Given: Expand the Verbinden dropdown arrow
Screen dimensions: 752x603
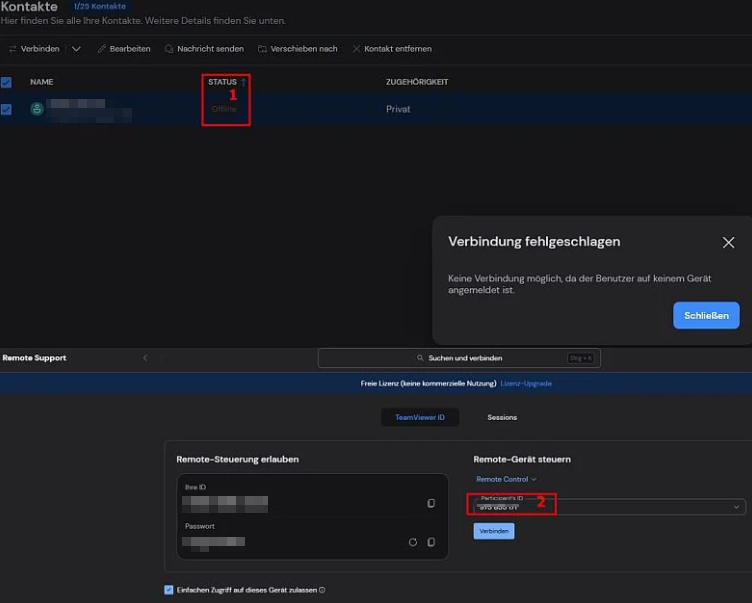Looking at the screenshot, I should (76, 49).
